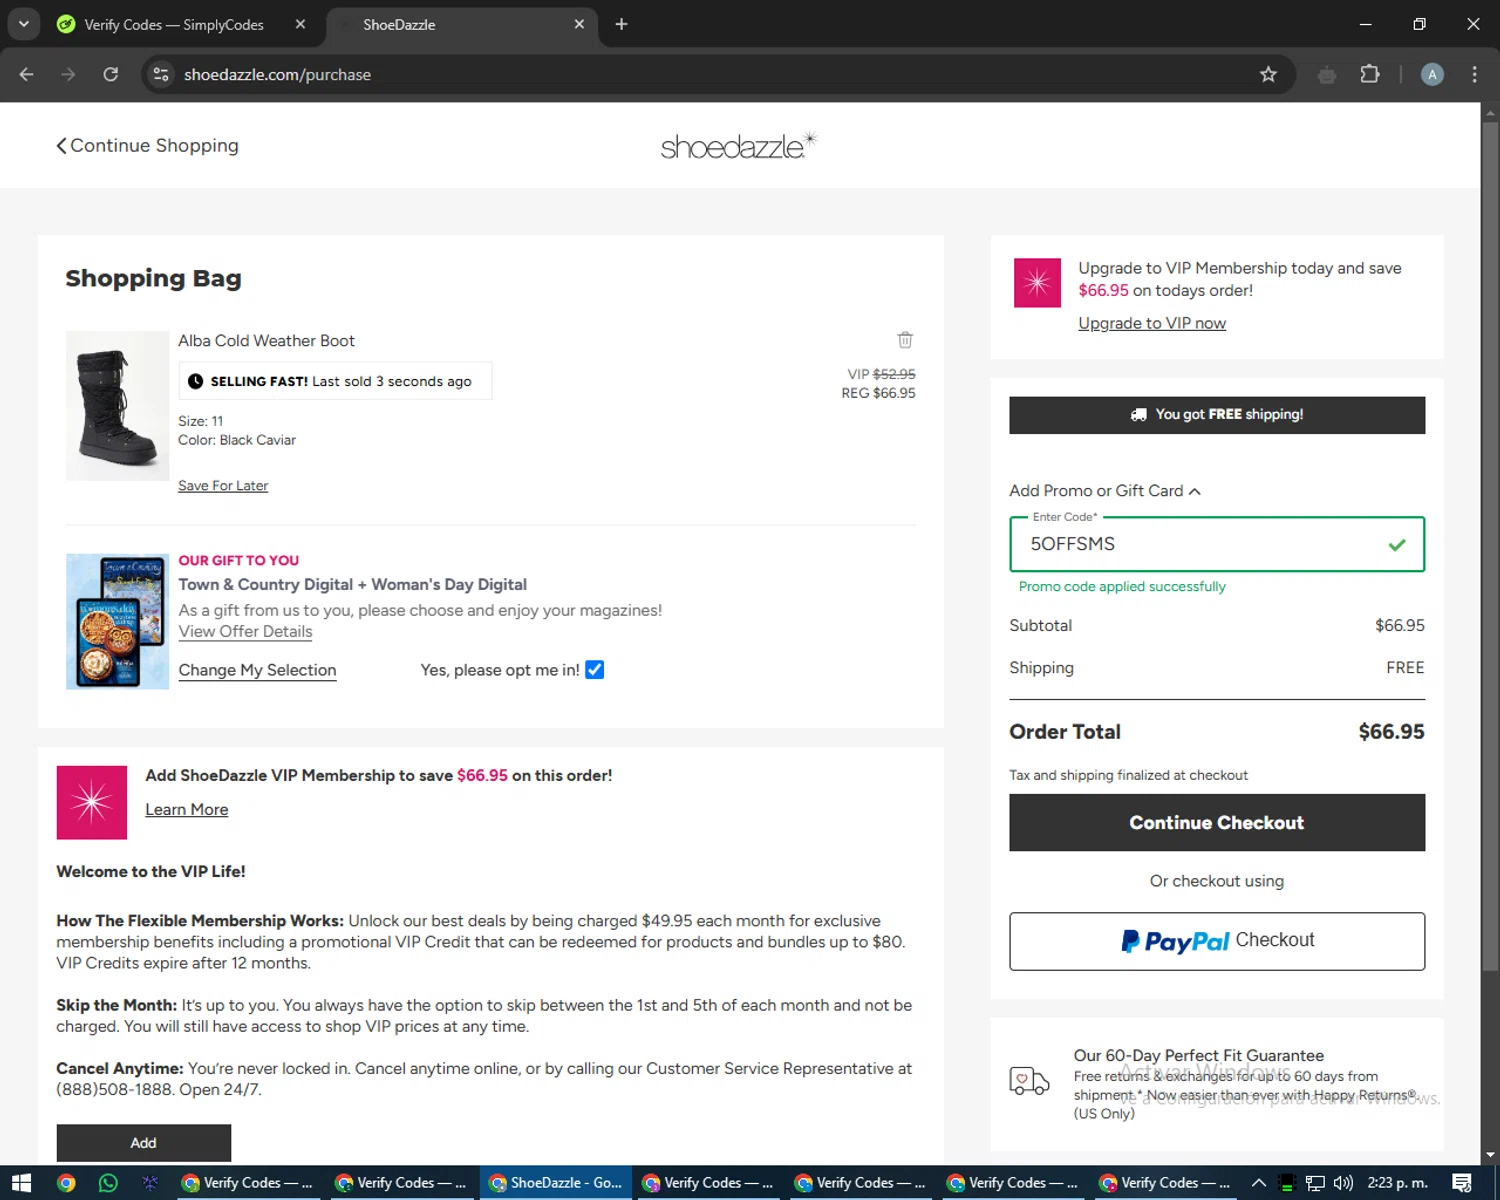This screenshot has height=1200, width=1500.
Task: Open the Windows Start menu
Action: (x=21, y=1183)
